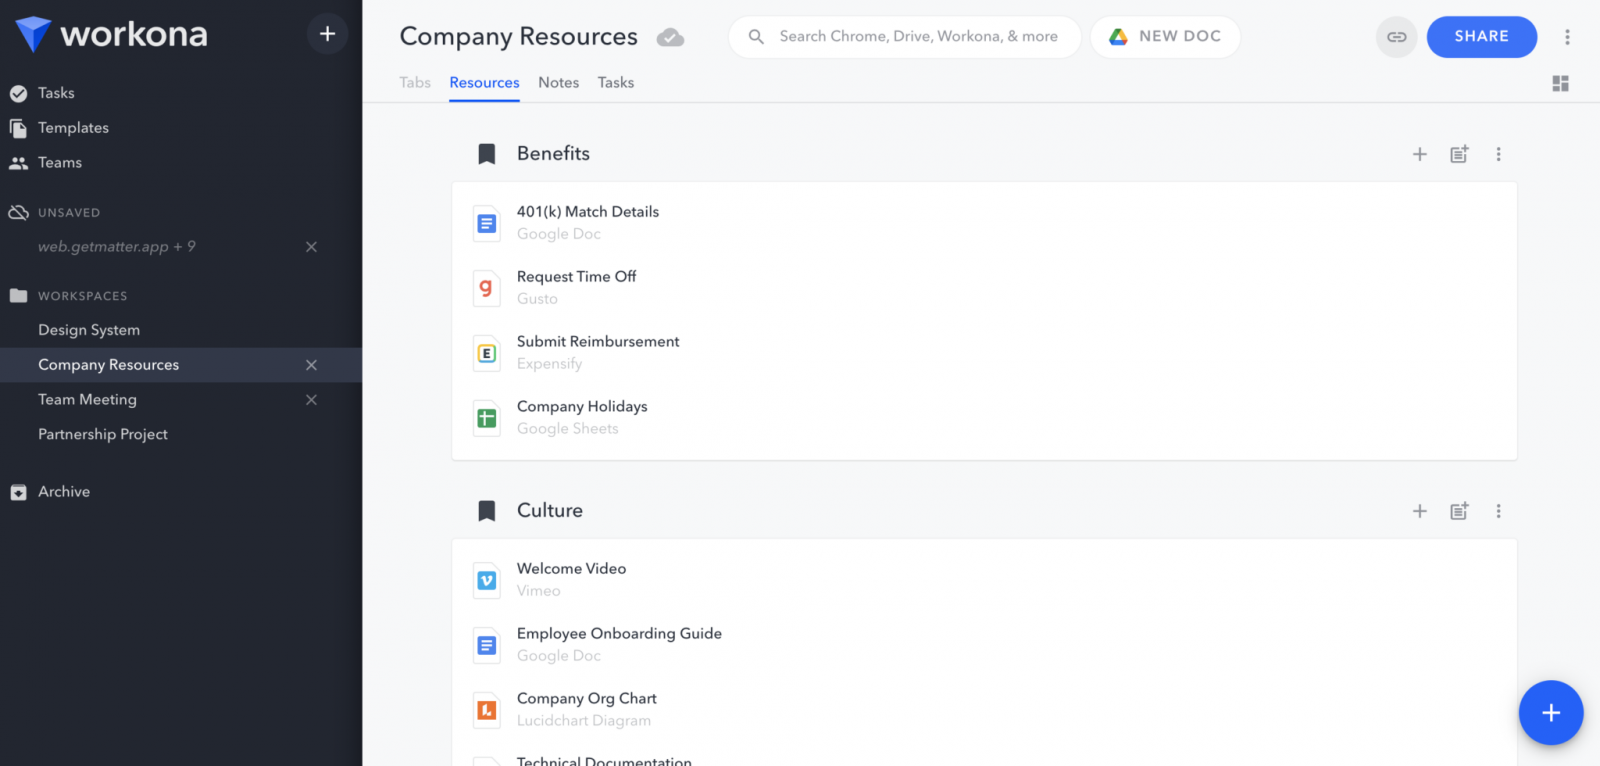Open Submit Reimbursement resource
The width and height of the screenshot is (1600, 766).
click(598, 342)
